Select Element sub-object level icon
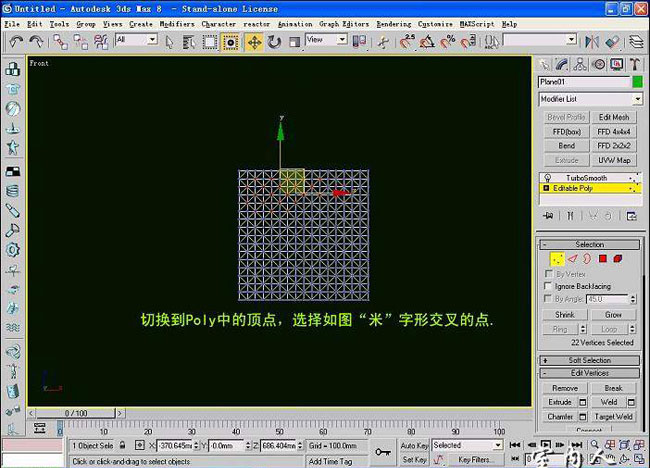650x468 pixels. tap(618, 259)
